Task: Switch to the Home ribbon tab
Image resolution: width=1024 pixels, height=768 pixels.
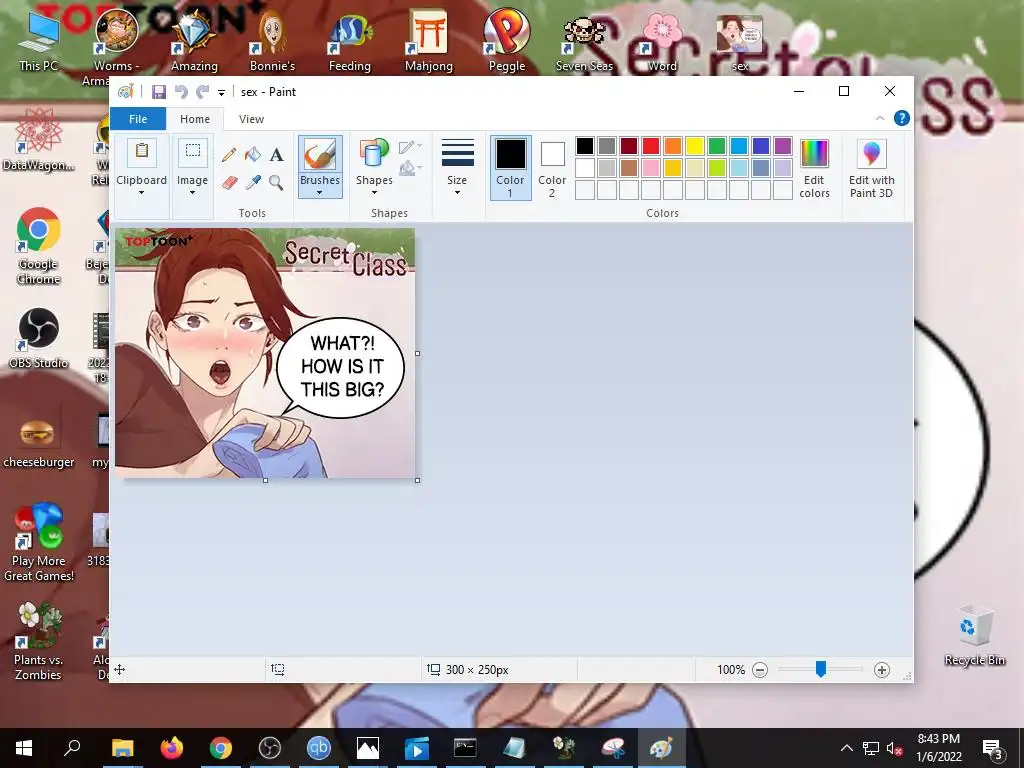Action: pos(195,119)
